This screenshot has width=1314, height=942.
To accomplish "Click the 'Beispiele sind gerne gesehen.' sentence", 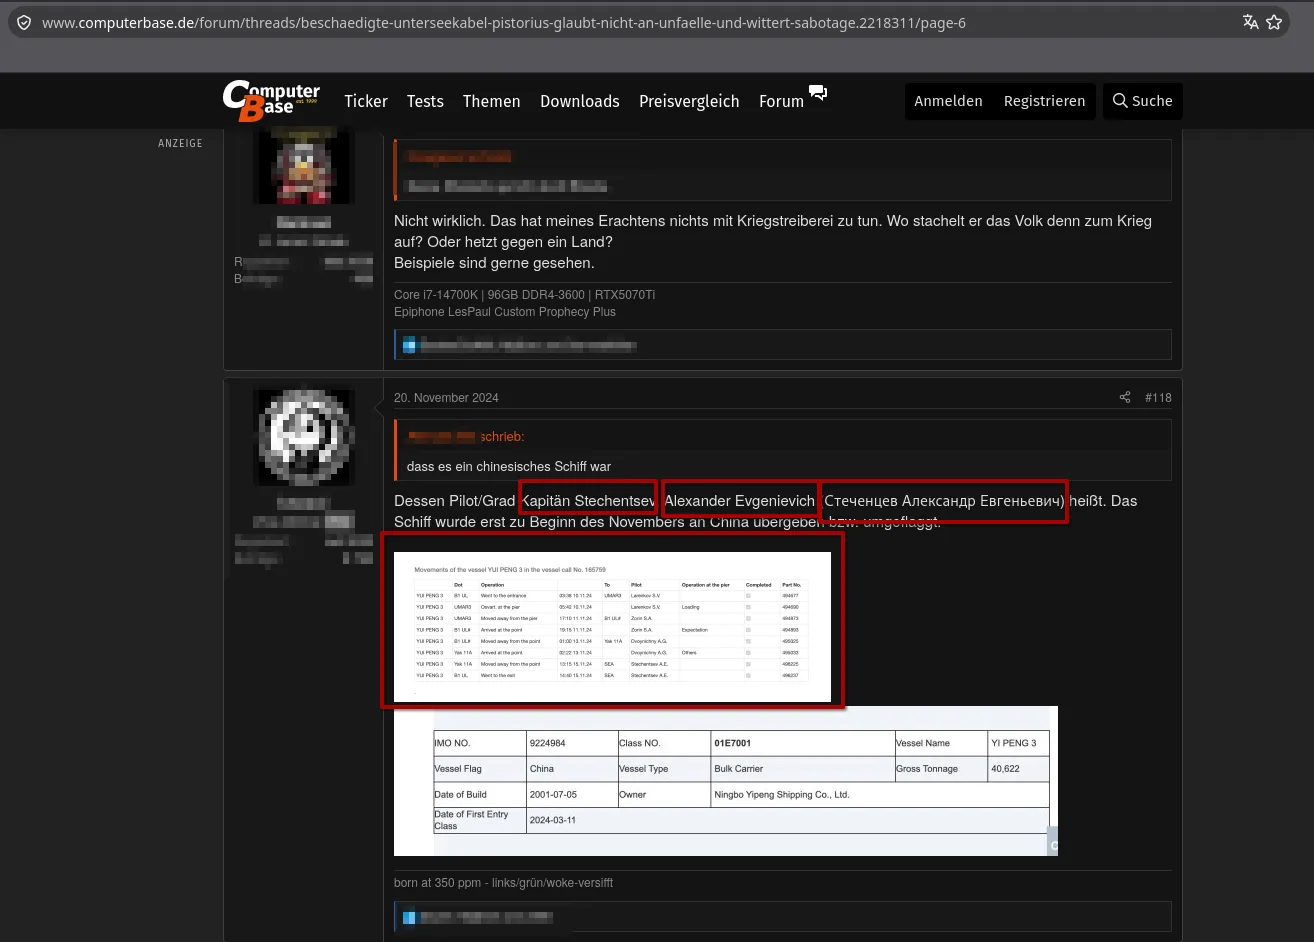I will [x=494, y=263].
